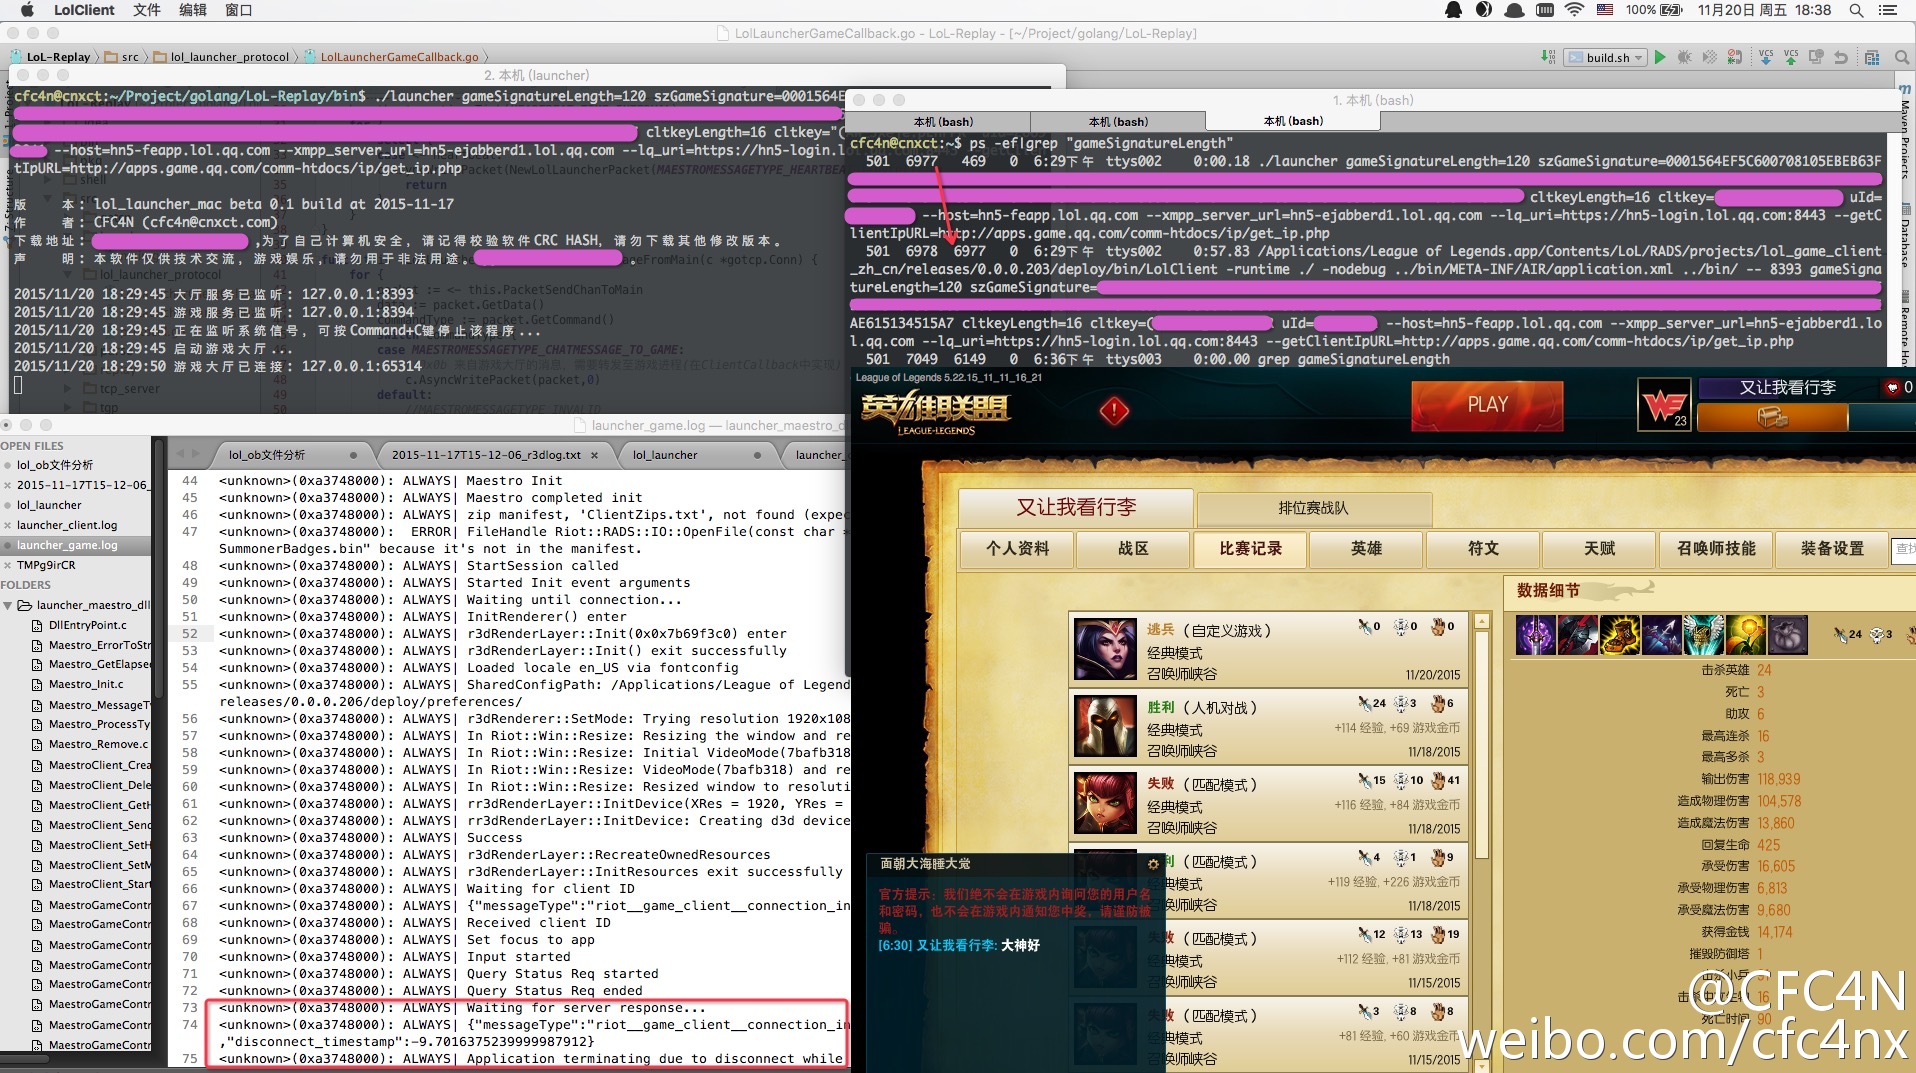Open the build.sh run configuration dropdown
Image resolution: width=1916 pixels, height=1073 pixels.
pos(1607,57)
